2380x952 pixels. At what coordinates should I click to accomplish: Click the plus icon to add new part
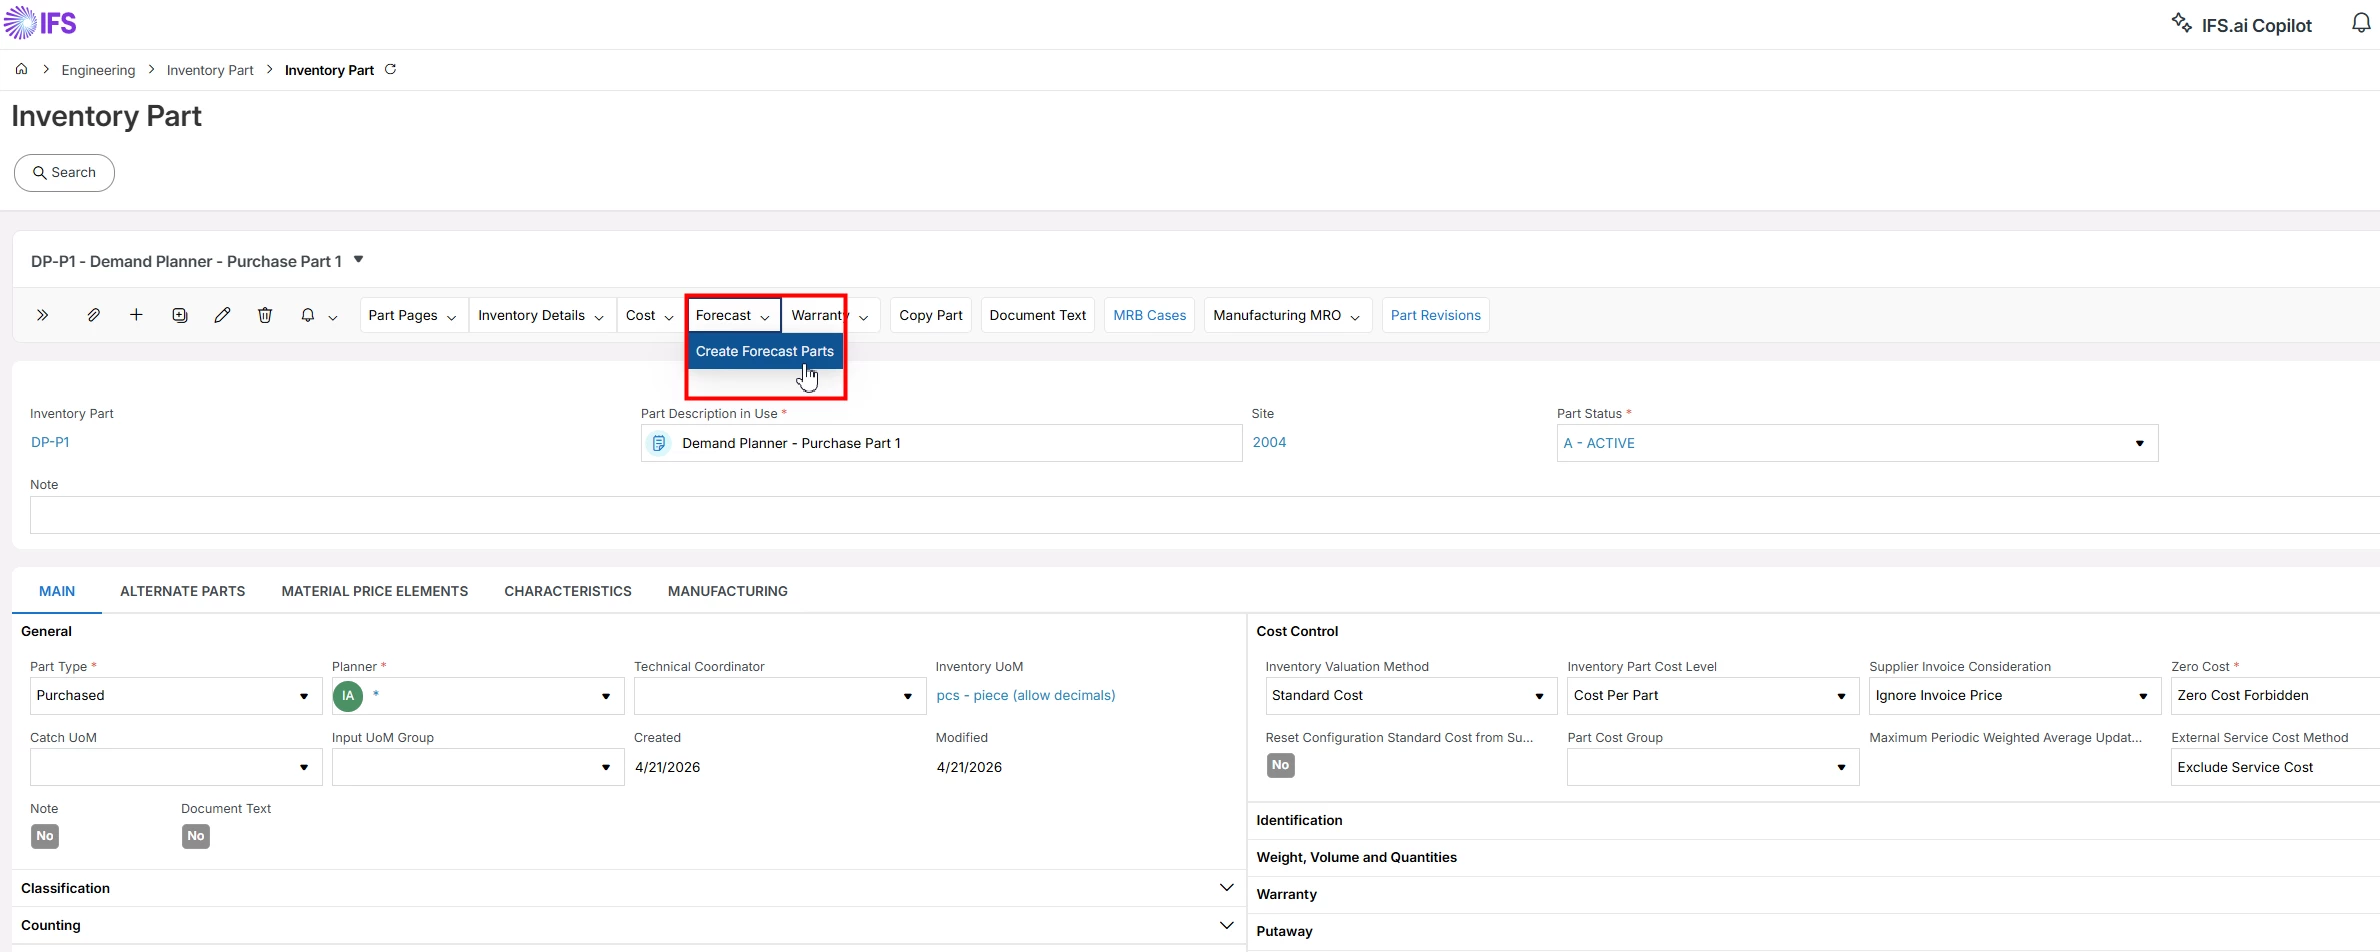point(136,315)
